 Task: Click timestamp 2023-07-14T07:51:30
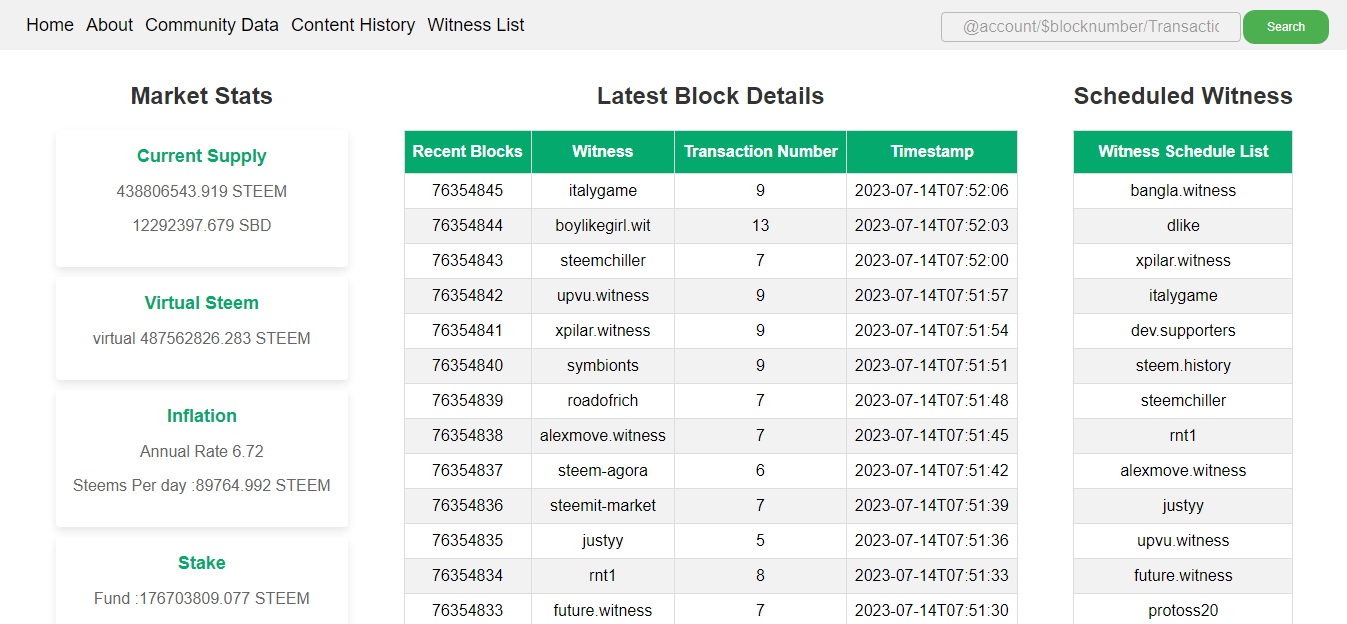(x=932, y=611)
